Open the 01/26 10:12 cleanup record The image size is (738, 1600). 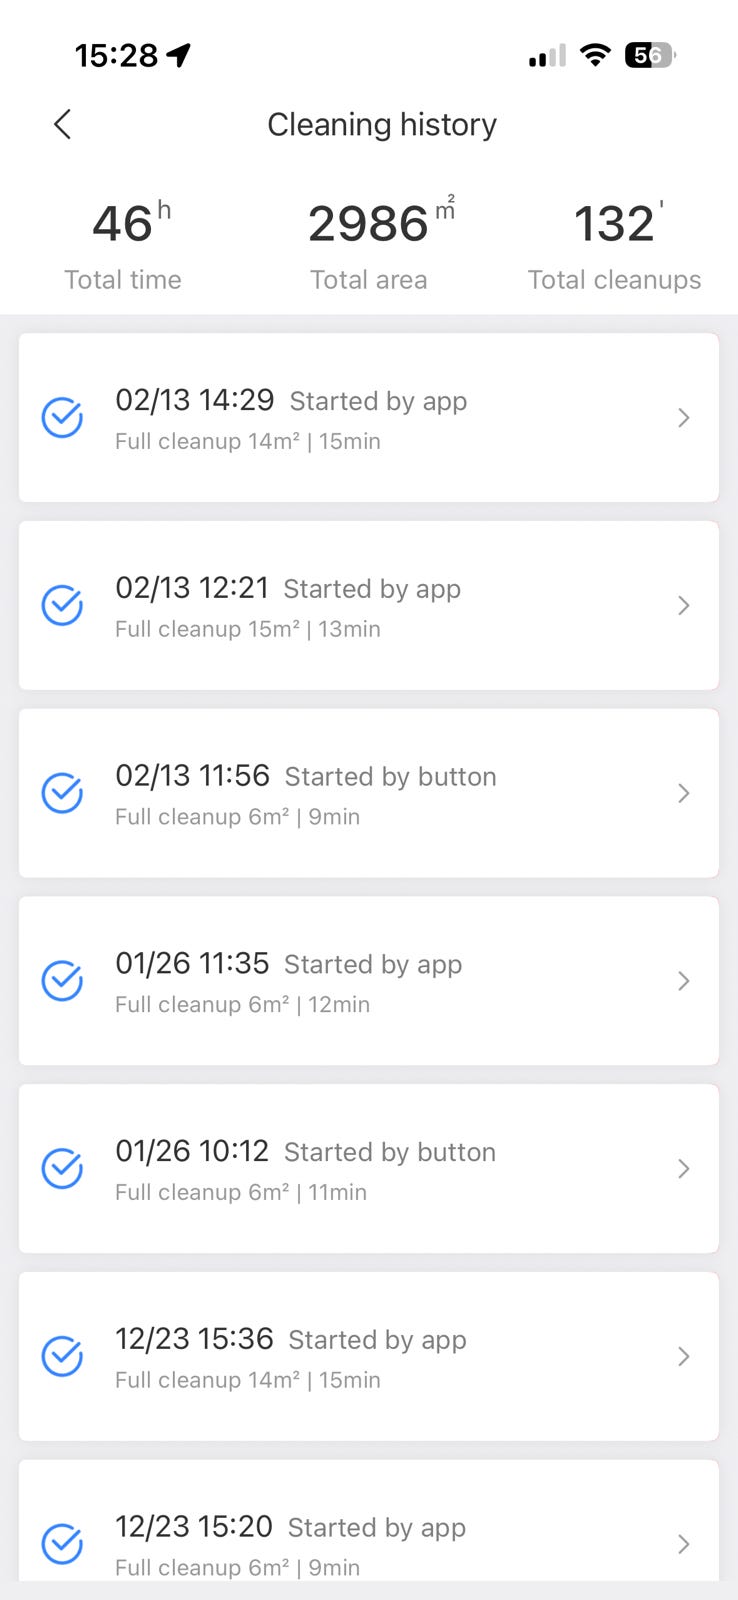pos(368,1168)
